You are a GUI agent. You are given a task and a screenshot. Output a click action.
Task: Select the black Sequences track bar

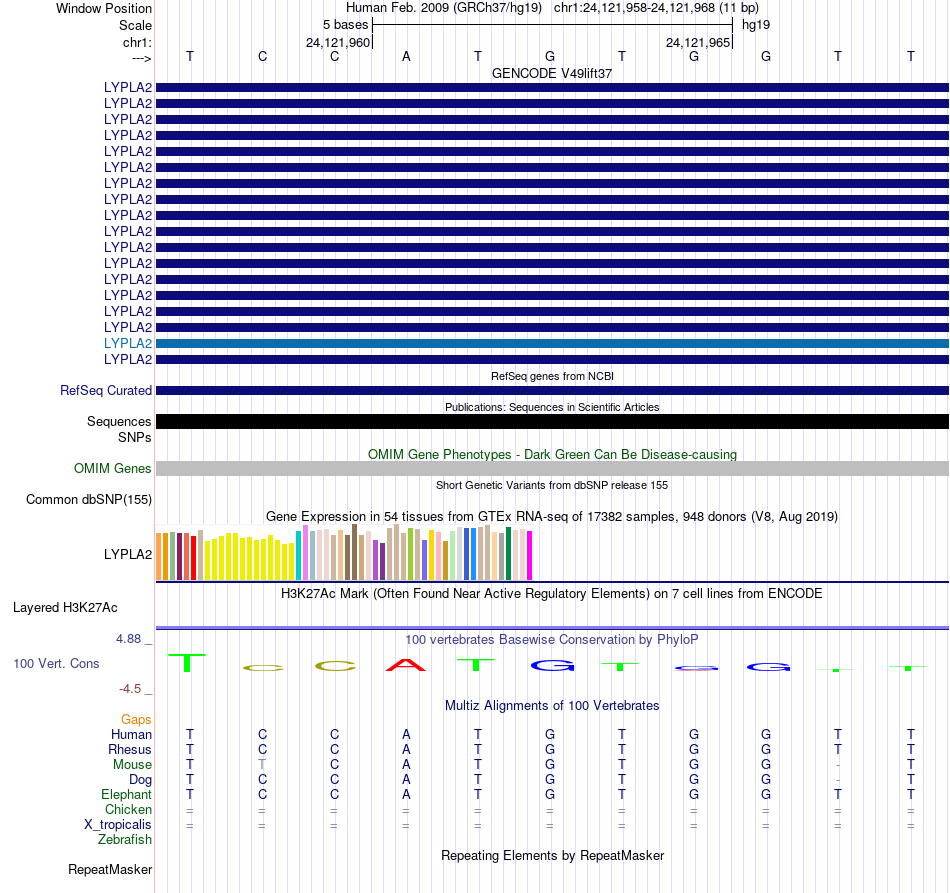pyautogui.click(x=552, y=422)
